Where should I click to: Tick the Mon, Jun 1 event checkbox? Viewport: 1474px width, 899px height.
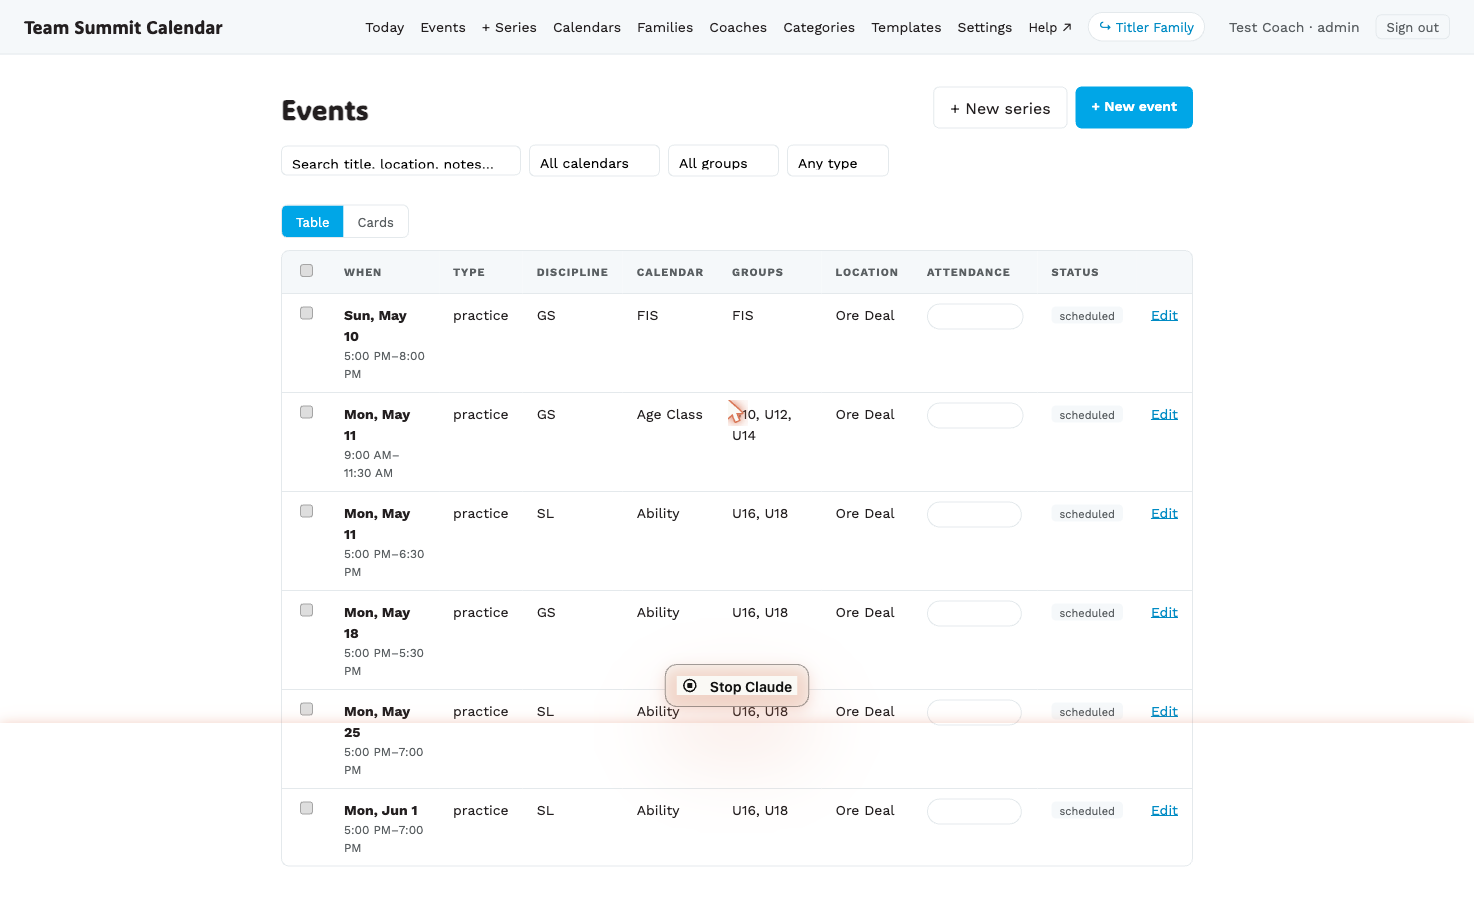coord(307,809)
